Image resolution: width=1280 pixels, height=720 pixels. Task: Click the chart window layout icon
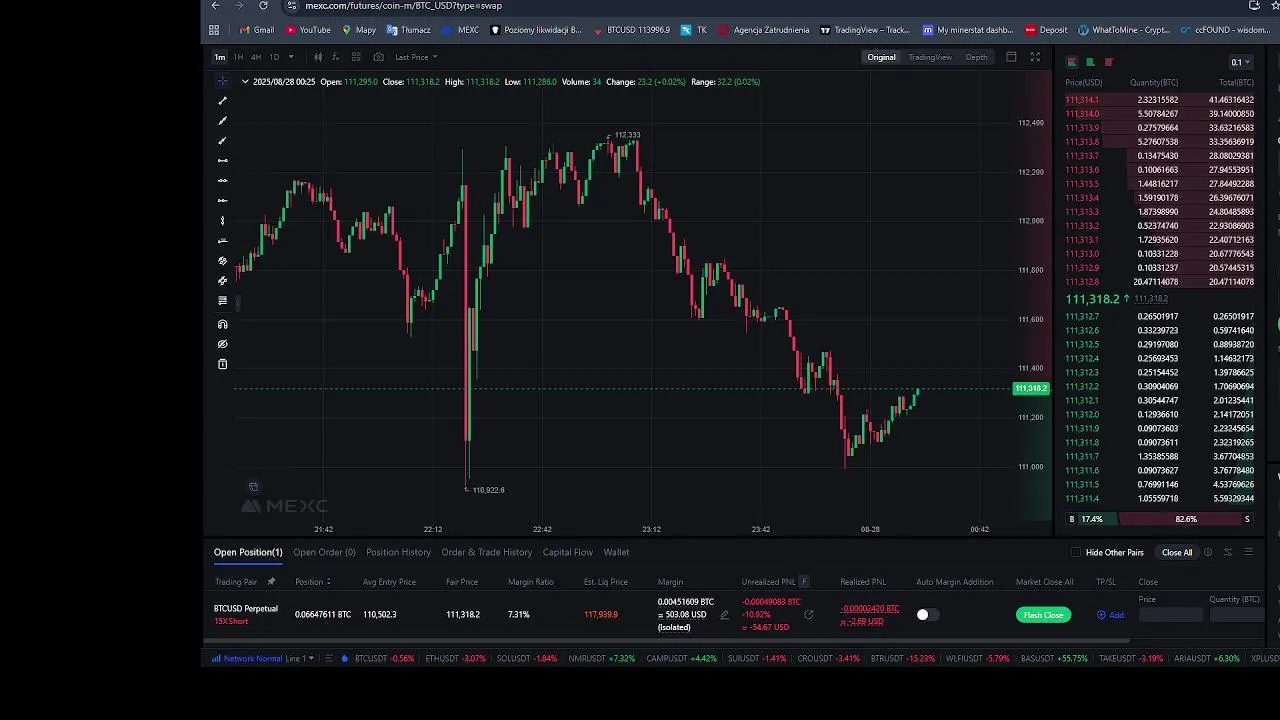click(1011, 57)
